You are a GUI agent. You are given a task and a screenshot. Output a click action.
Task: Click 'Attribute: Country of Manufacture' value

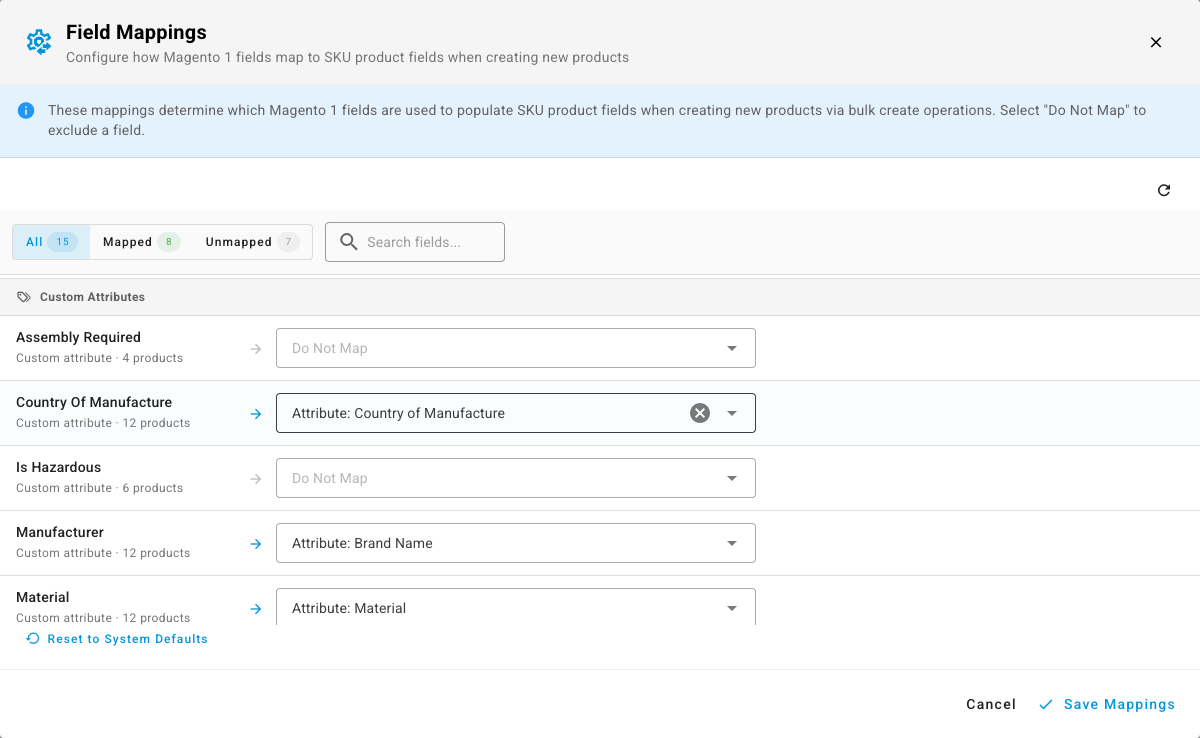click(398, 413)
